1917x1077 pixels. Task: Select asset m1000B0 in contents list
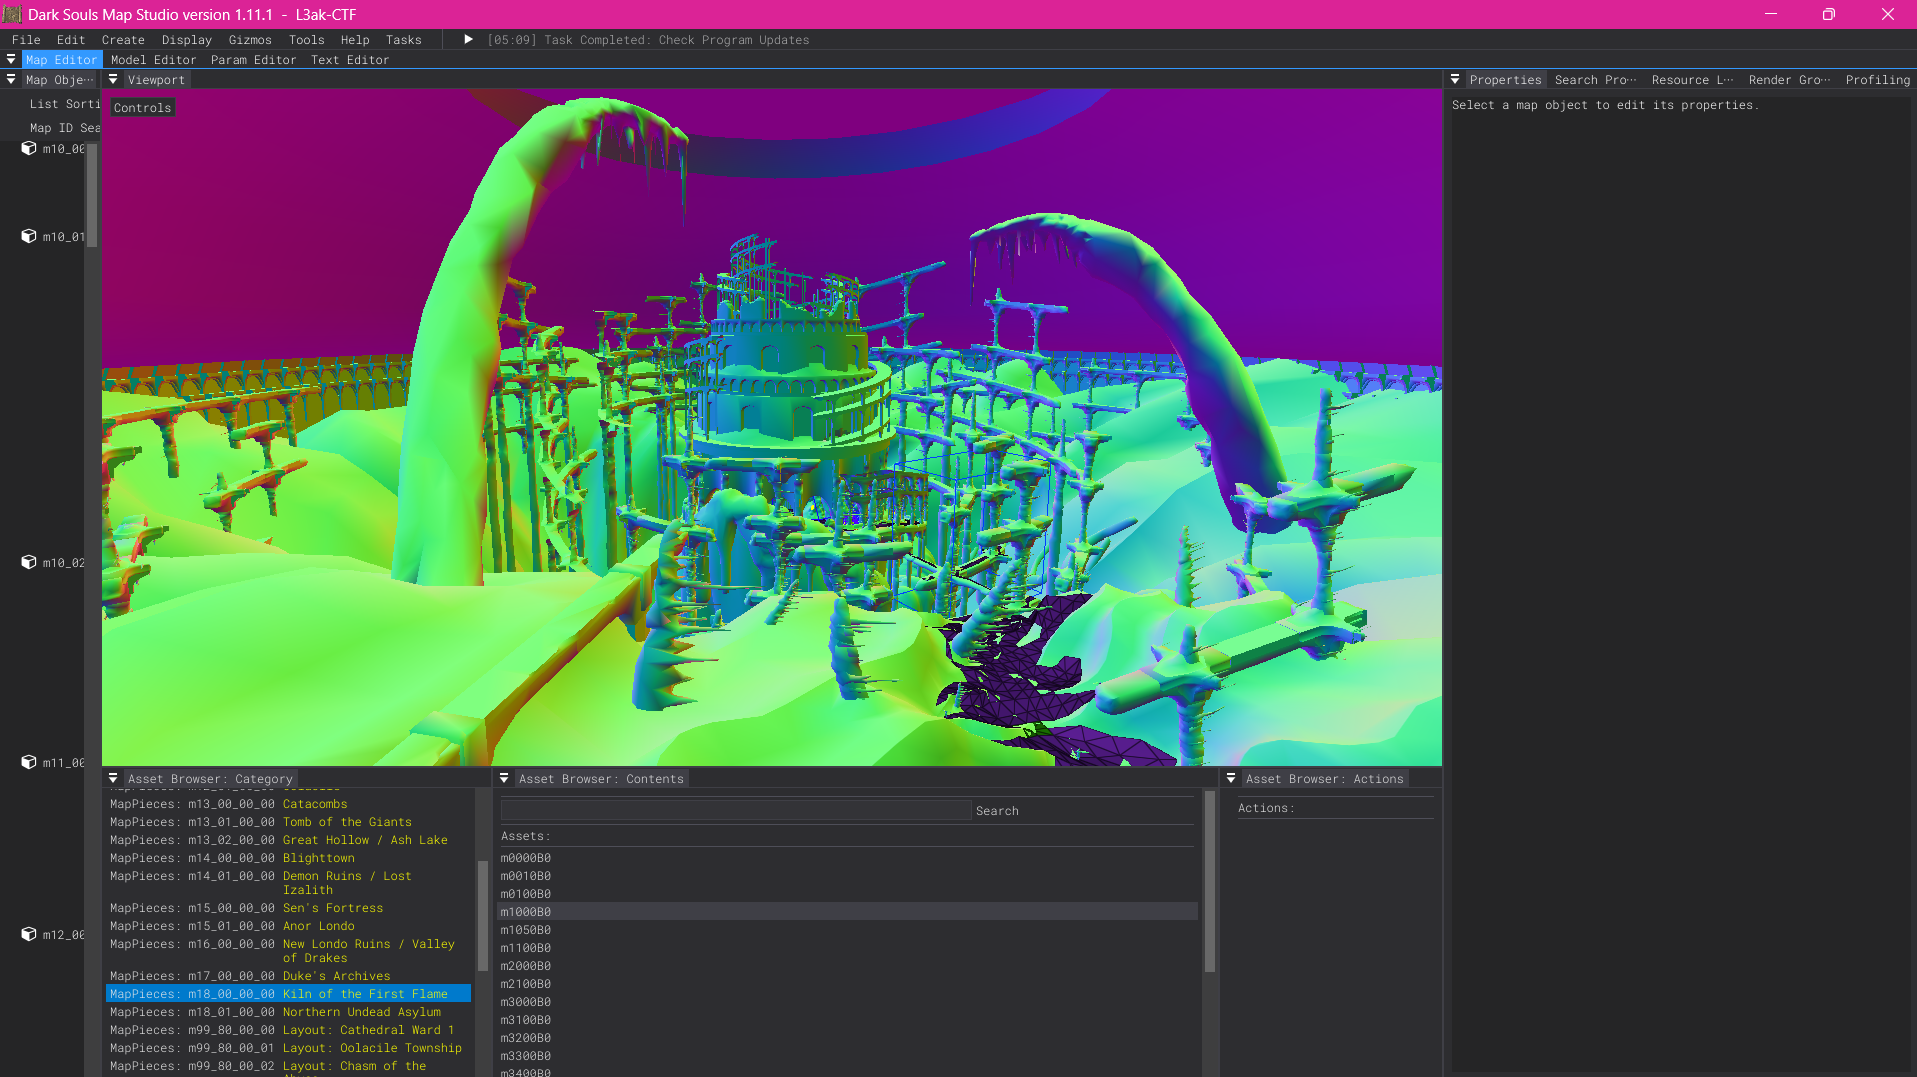pyautogui.click(x=848, y=912)
